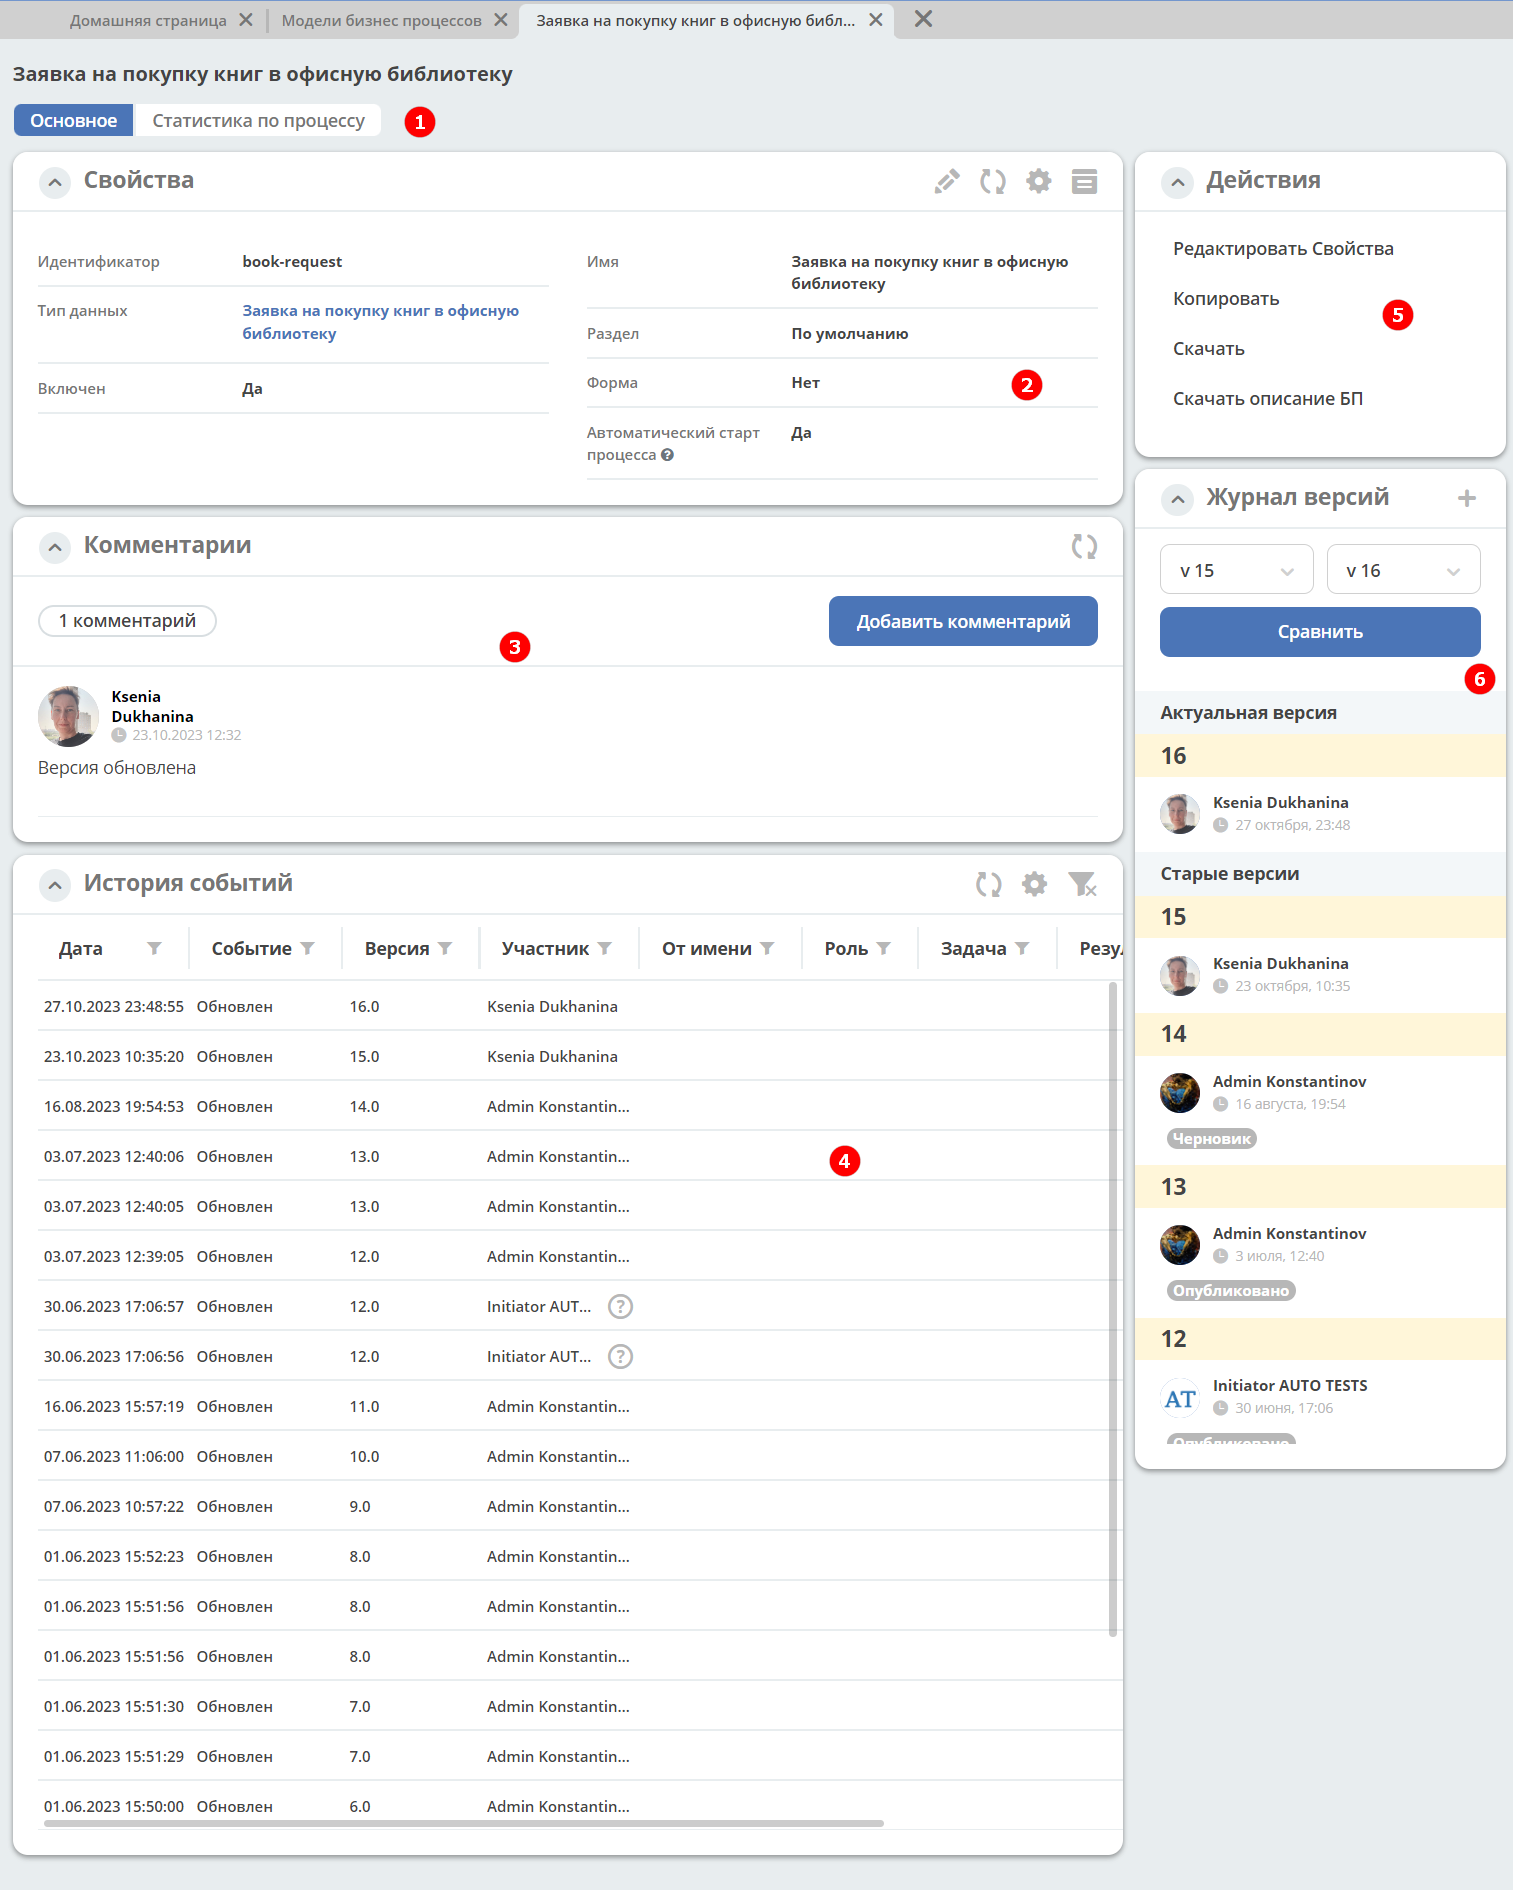Filter by Версия column

(x=445, y=948)
